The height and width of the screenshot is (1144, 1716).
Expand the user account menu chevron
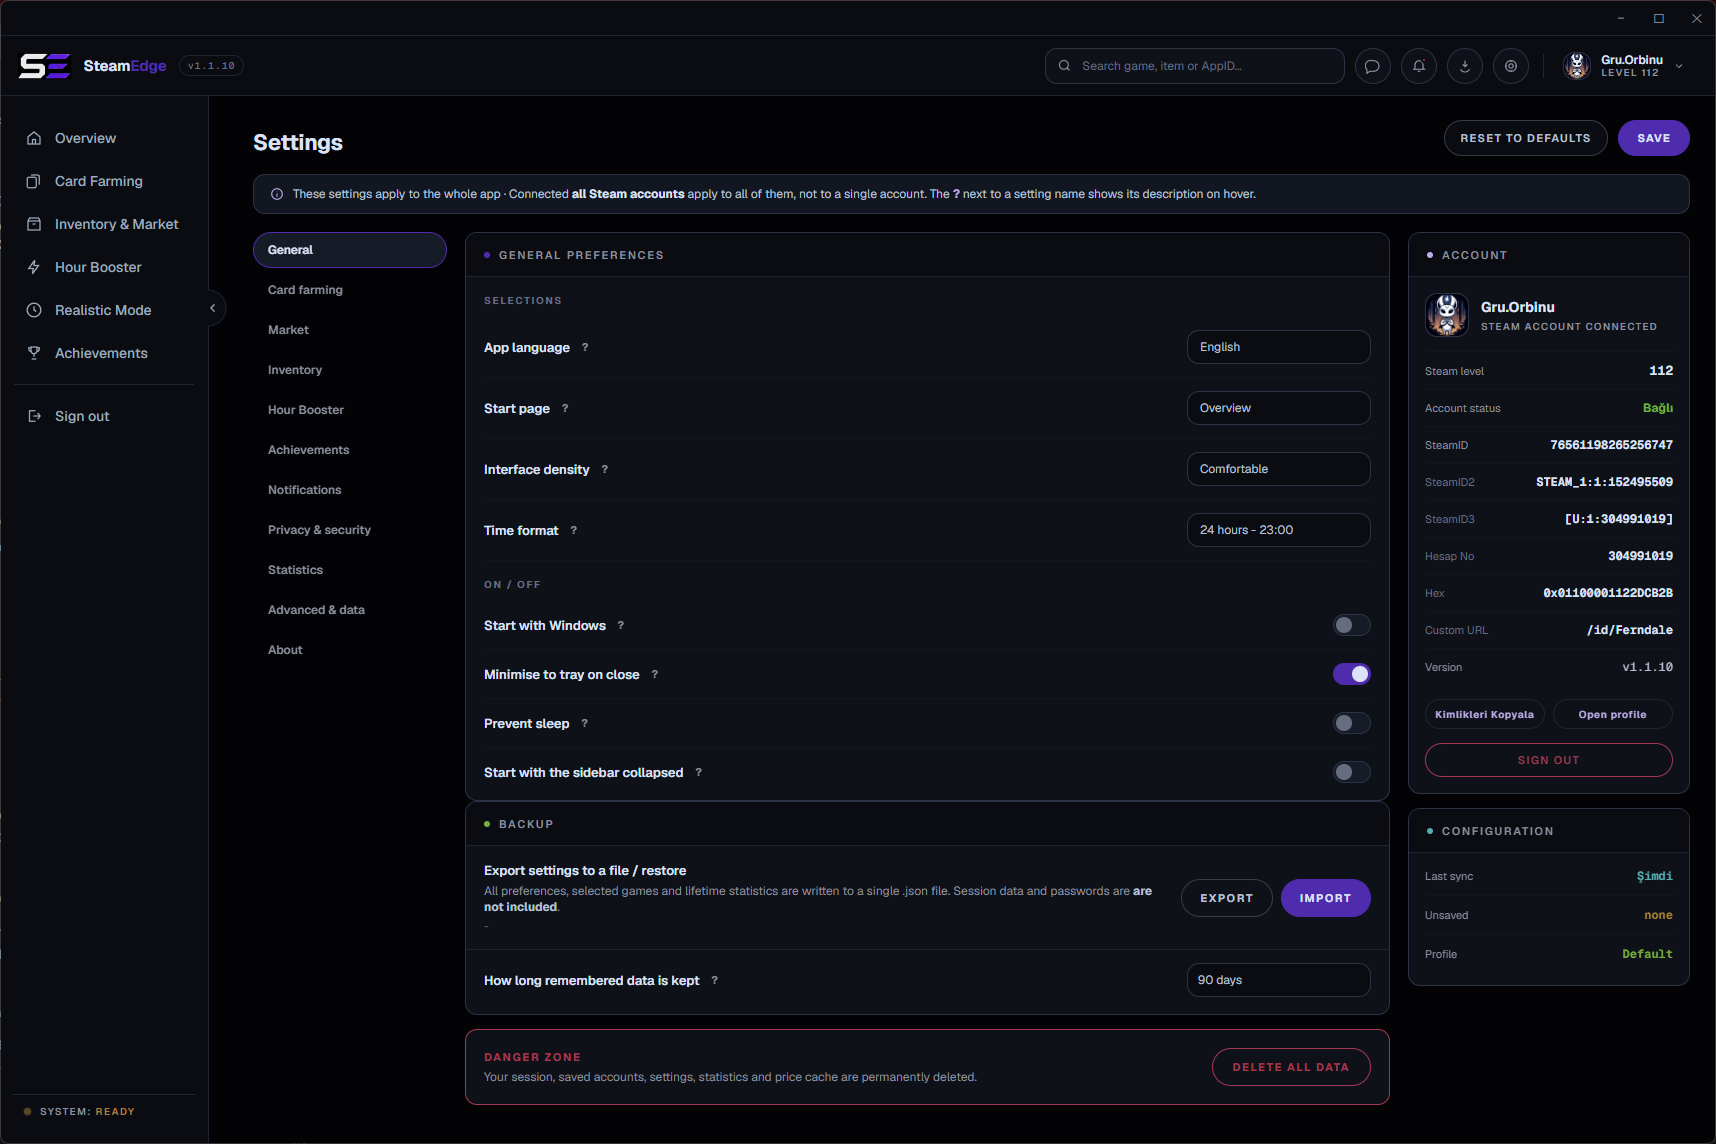pyautogui.click(x=1679, y=66)
